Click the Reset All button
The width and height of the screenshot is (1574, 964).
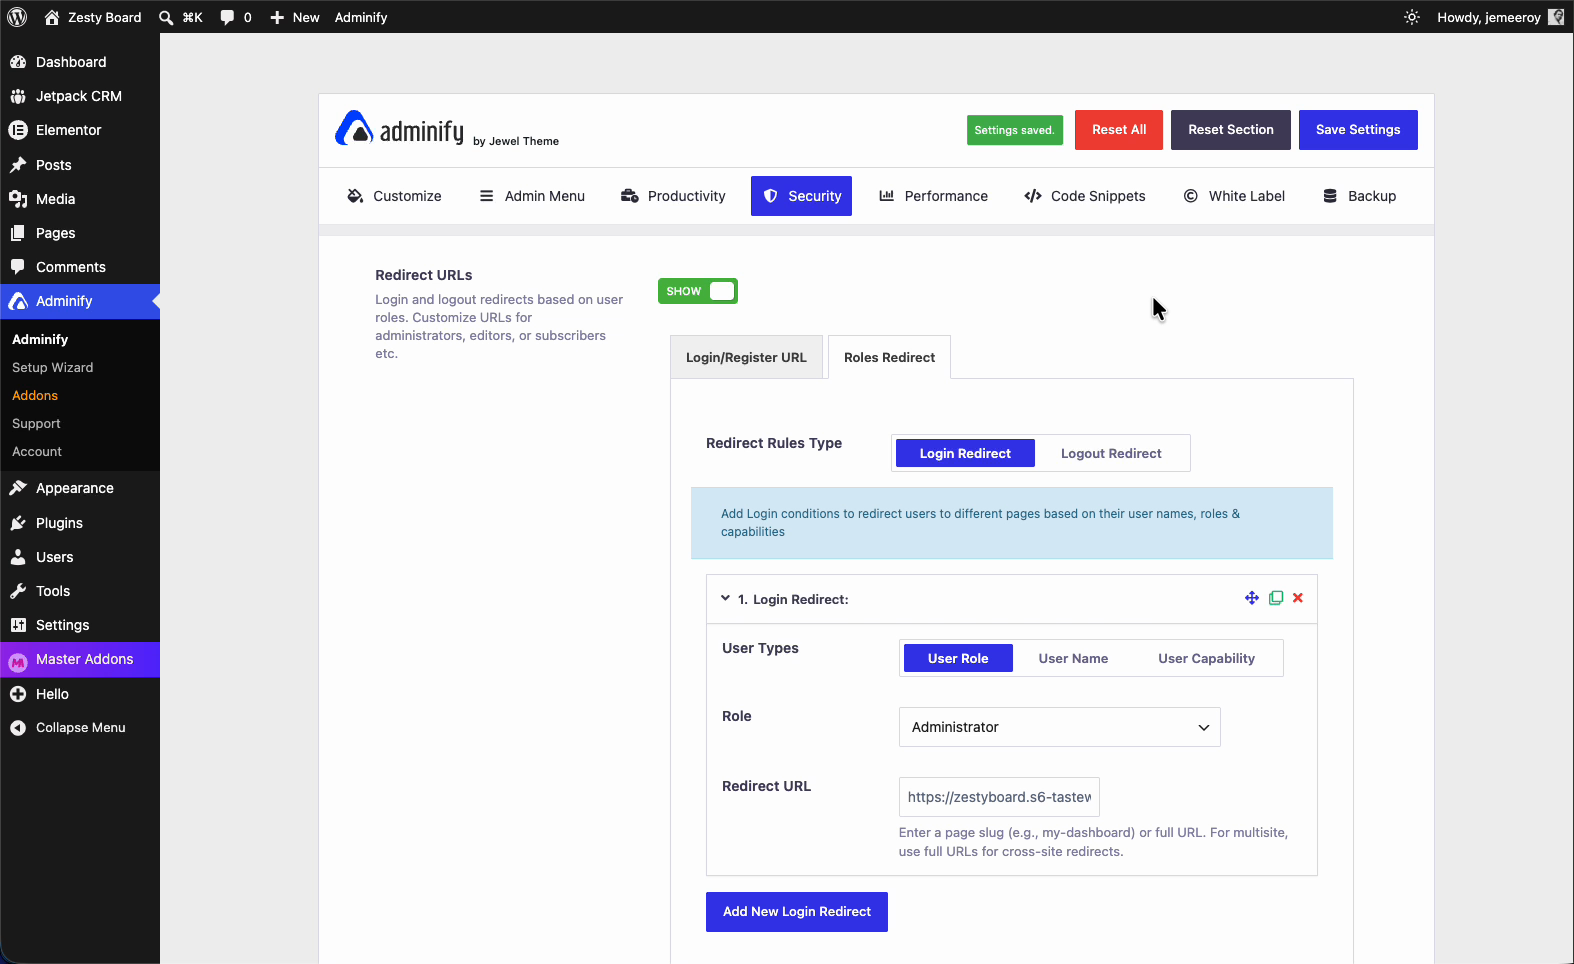[x=1119, y=130]
